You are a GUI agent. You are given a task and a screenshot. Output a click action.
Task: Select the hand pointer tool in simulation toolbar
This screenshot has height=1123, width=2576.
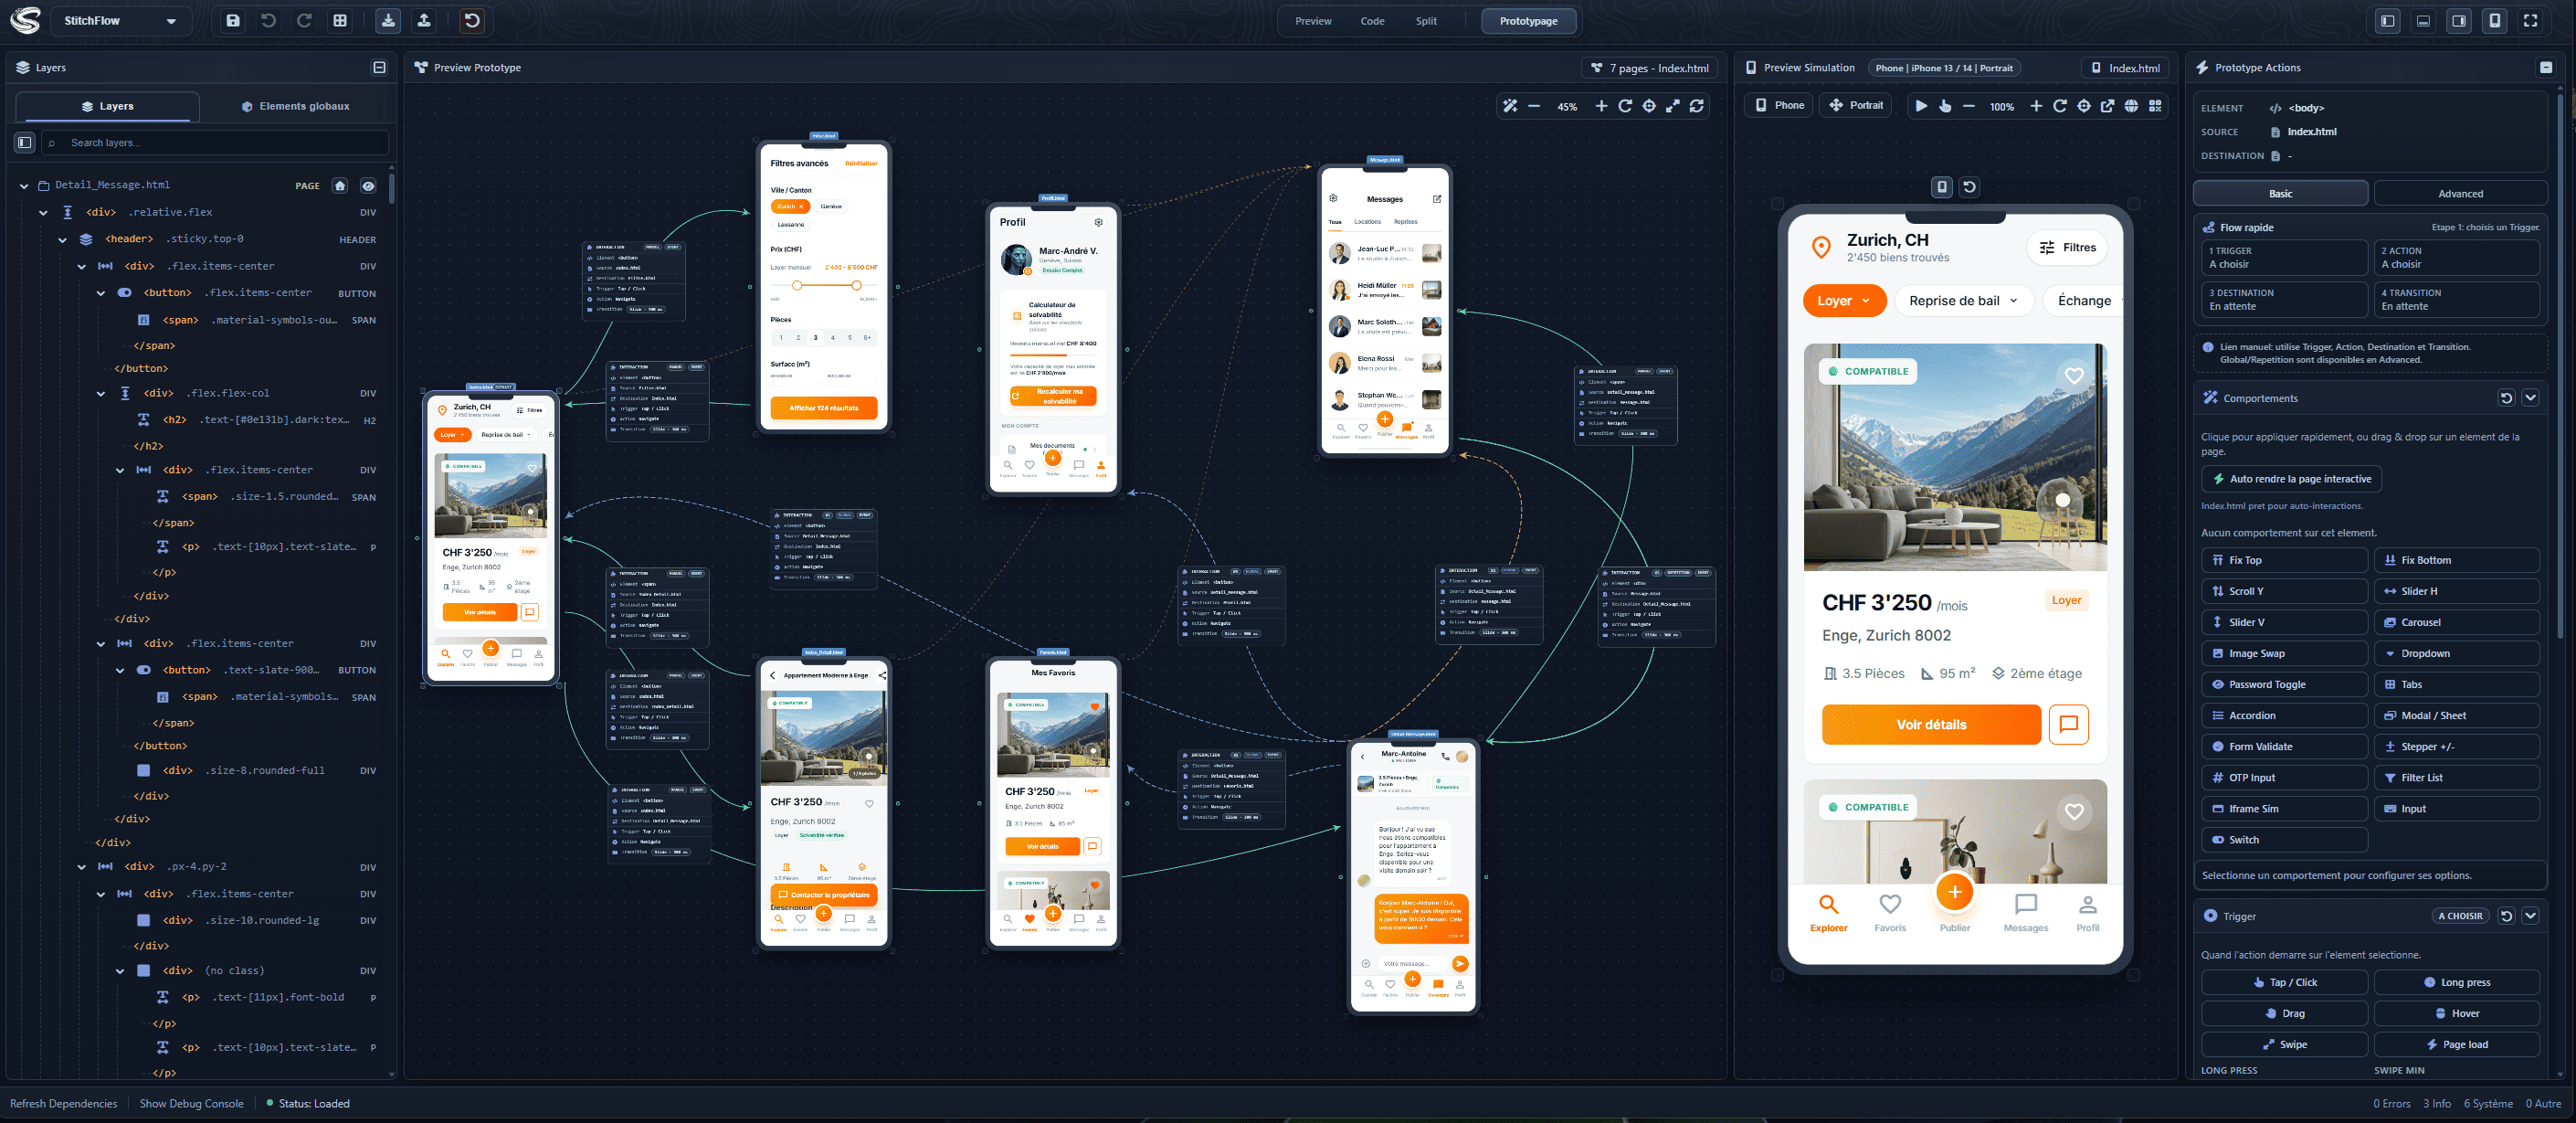coord(1945,106)
